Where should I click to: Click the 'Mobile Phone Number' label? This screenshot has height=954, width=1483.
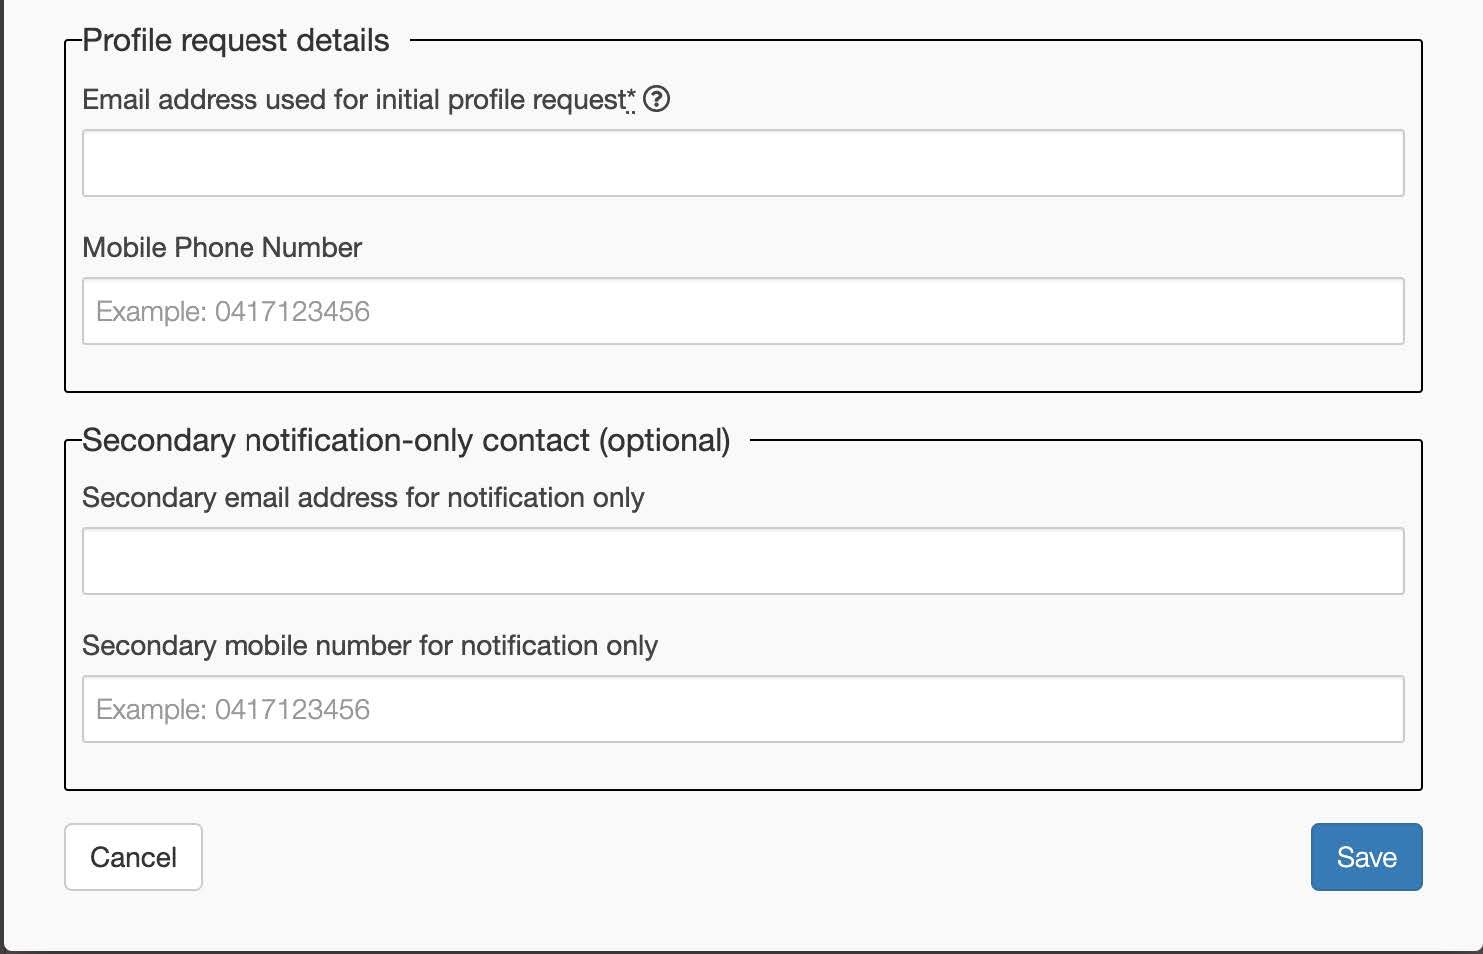(x=222, y=247)
